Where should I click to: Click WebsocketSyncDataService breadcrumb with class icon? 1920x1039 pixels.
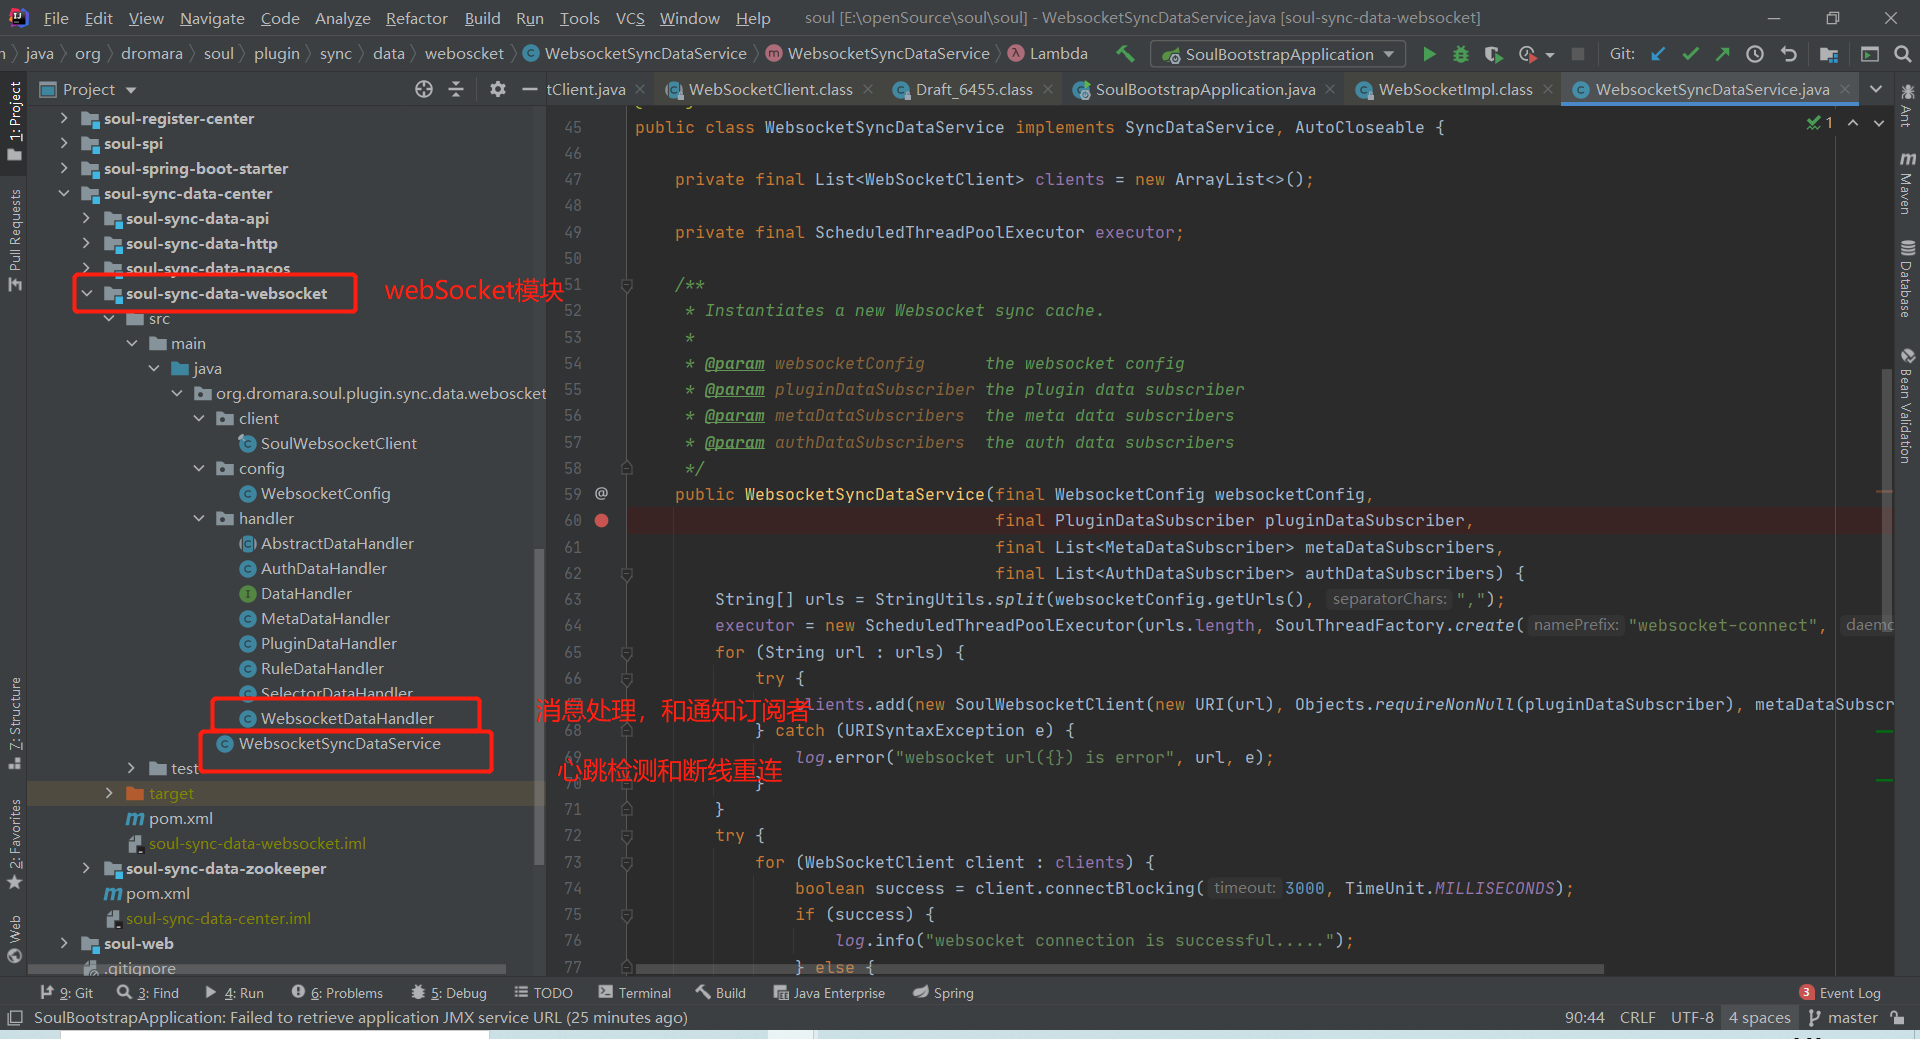coord(634,54)
